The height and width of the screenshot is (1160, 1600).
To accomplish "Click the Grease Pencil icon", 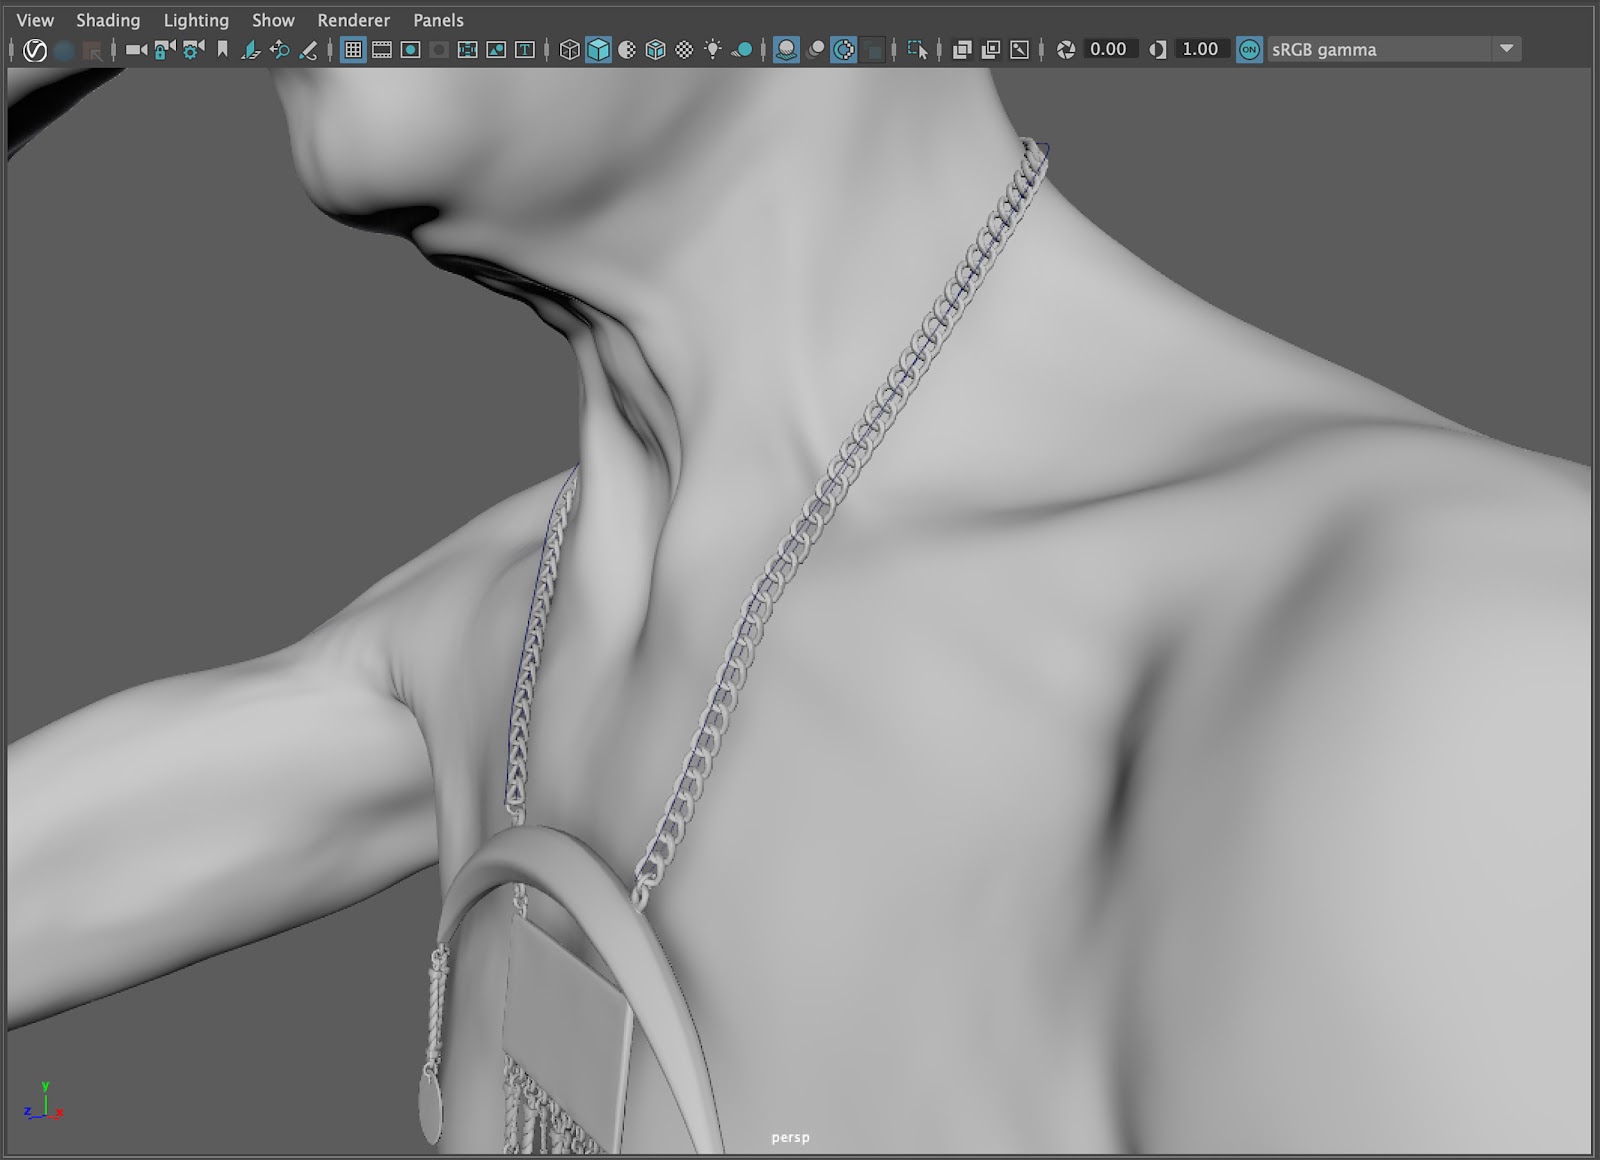I will point(309,49).
